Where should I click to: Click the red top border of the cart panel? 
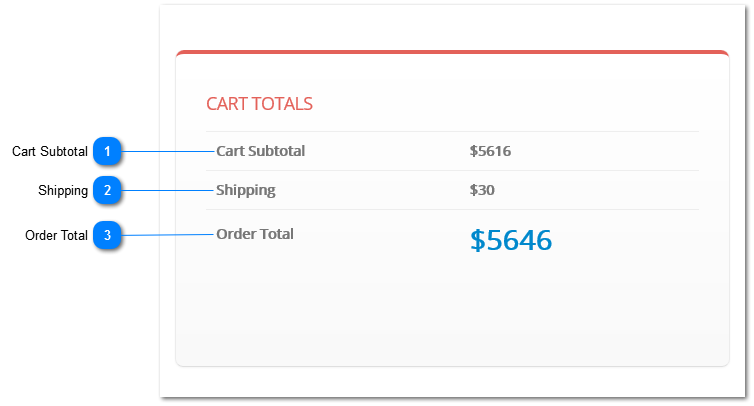[x=452, y=52]
